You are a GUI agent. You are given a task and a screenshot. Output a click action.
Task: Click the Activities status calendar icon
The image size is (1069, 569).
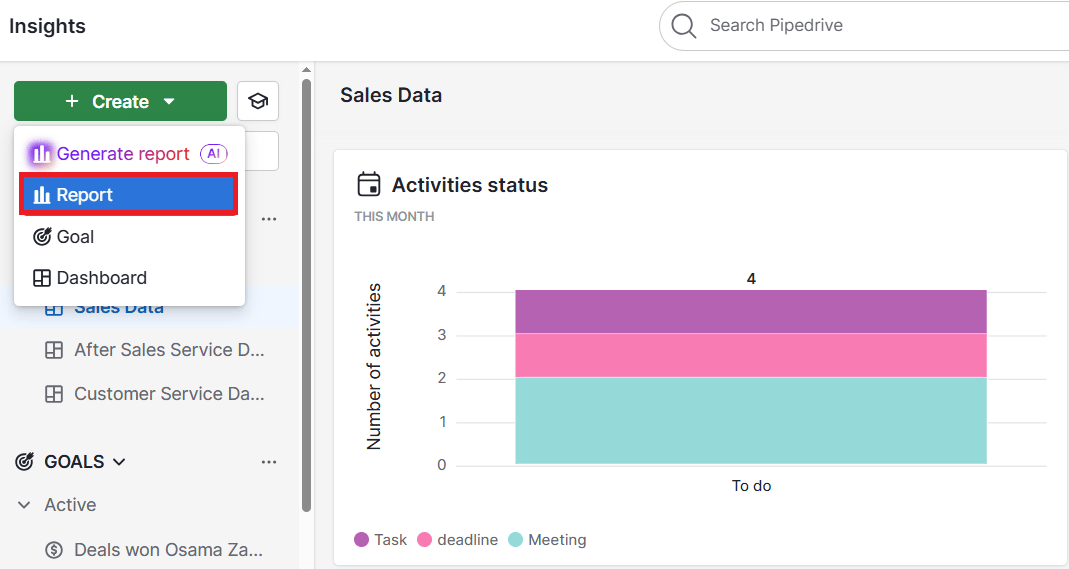369,184
